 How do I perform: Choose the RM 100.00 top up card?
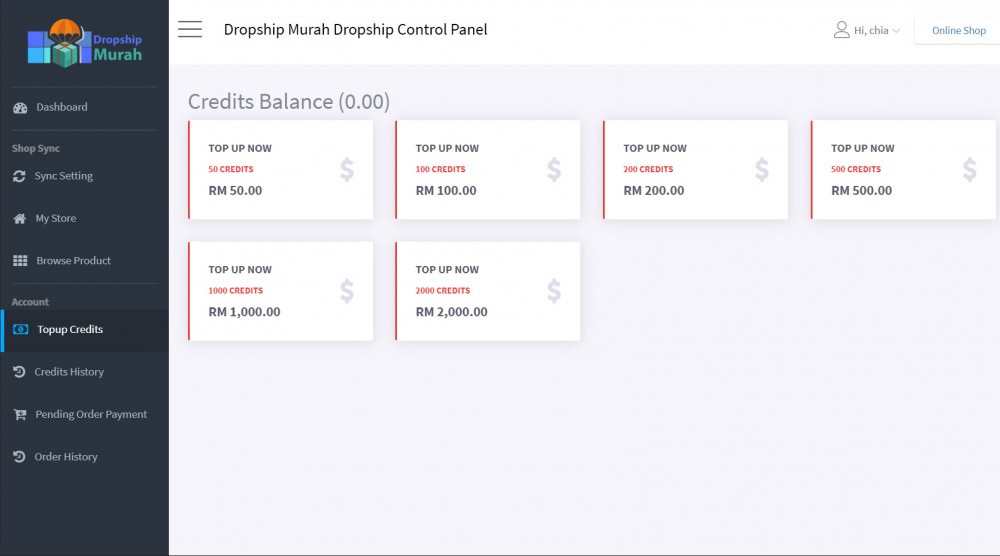487,170
